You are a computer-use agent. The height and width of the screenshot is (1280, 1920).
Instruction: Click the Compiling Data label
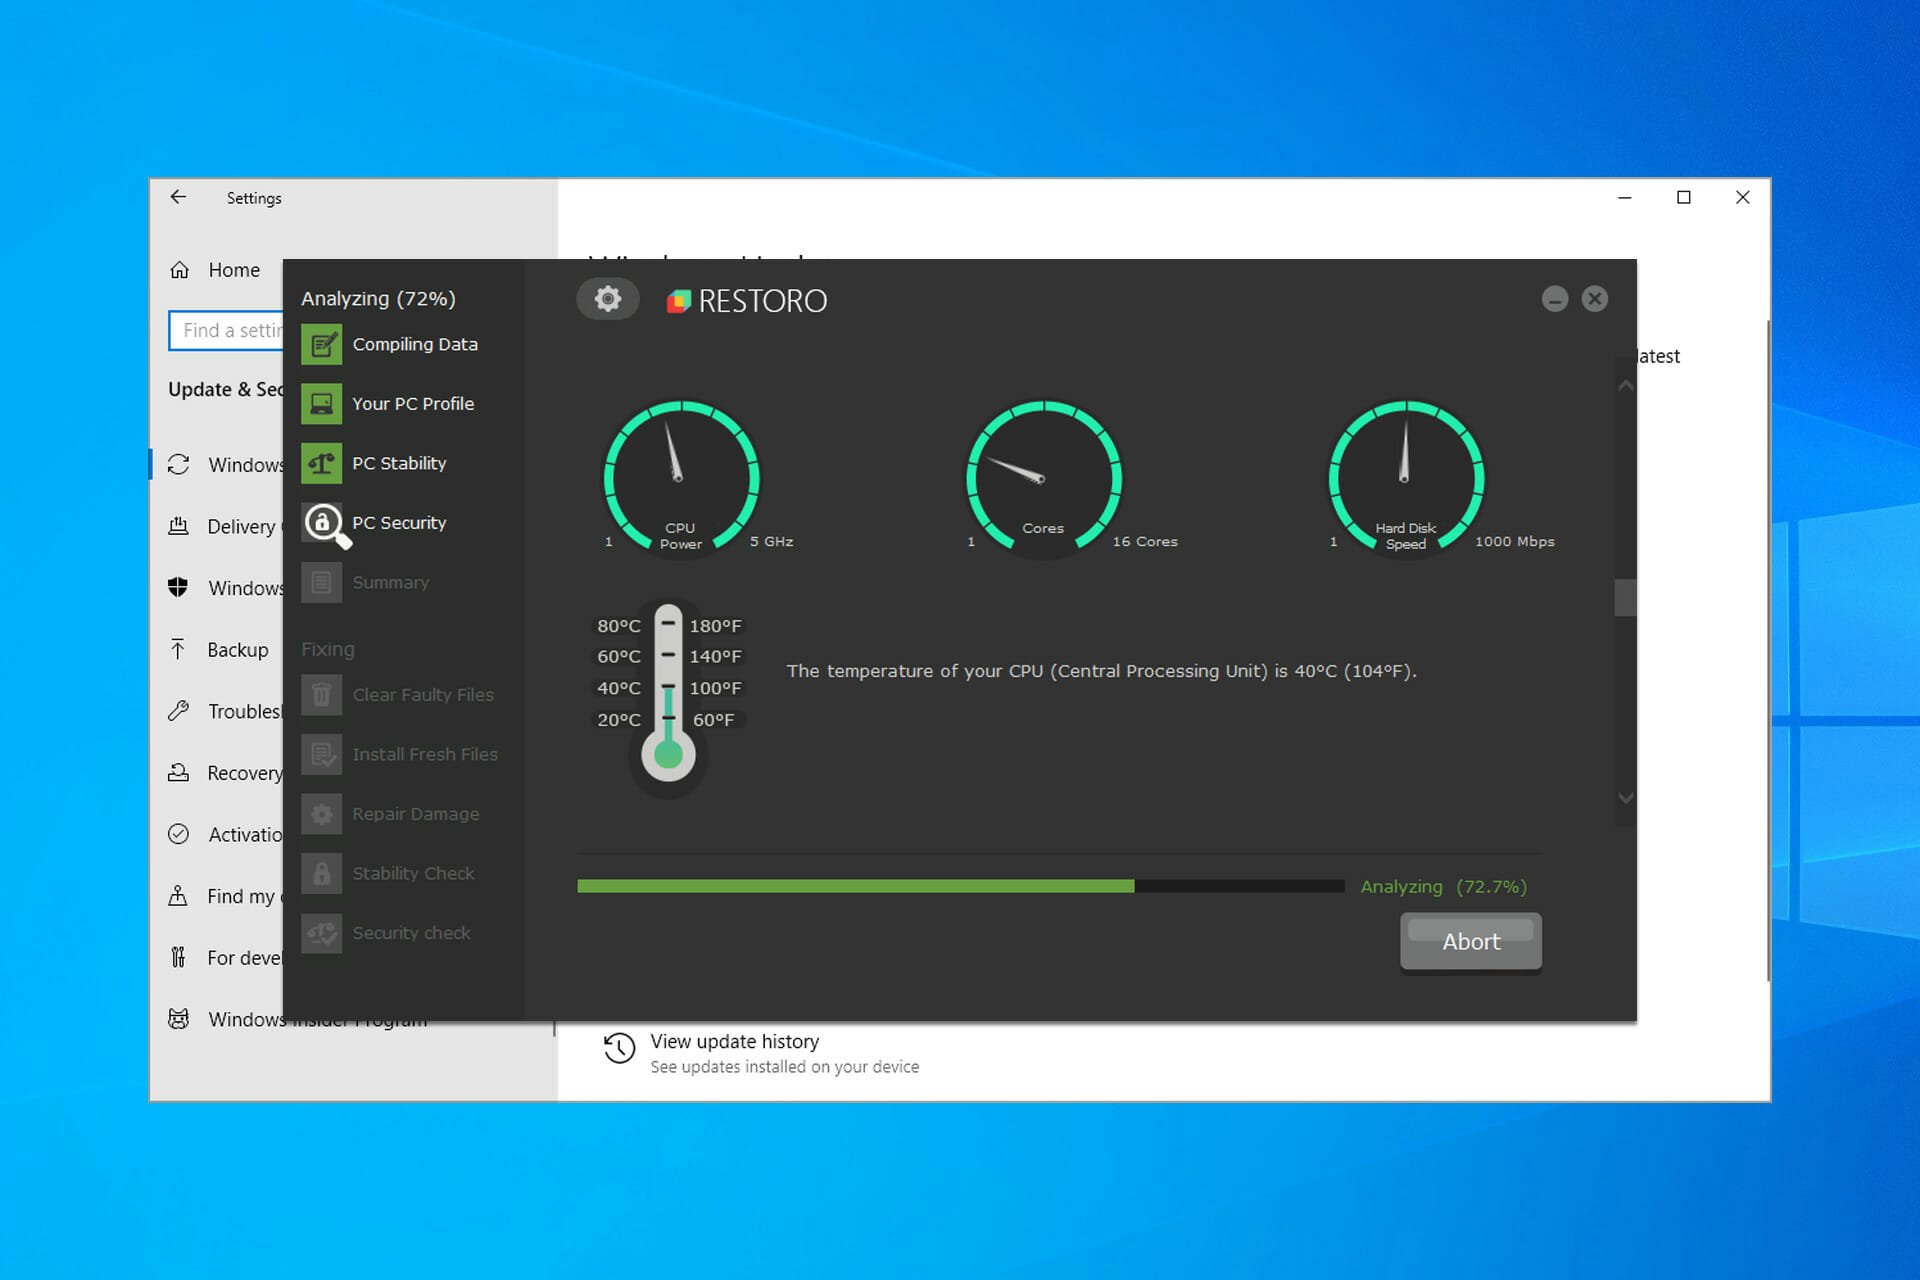(415, 344)
